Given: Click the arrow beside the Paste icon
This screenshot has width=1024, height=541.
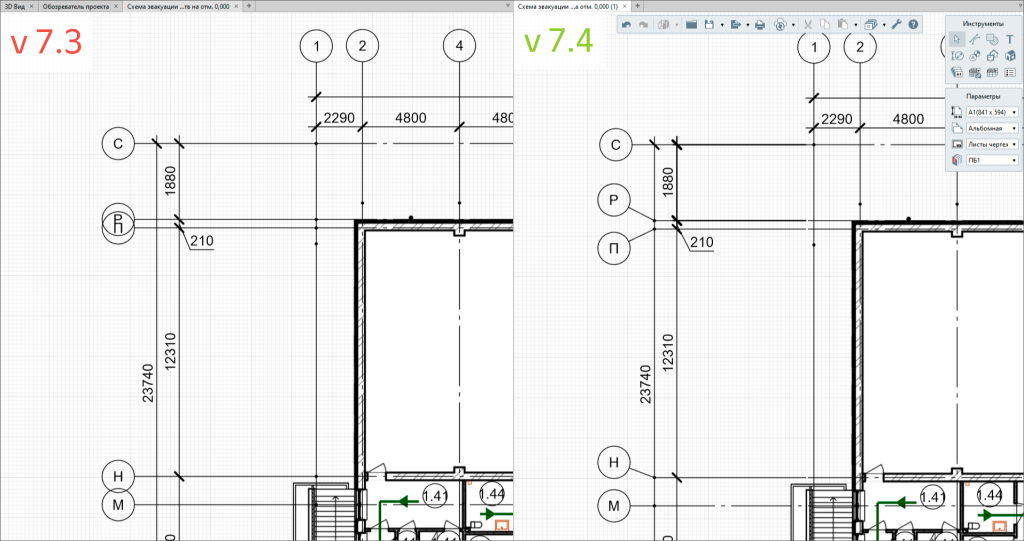Looking at the screenshot, I should (x=856, y=24).
